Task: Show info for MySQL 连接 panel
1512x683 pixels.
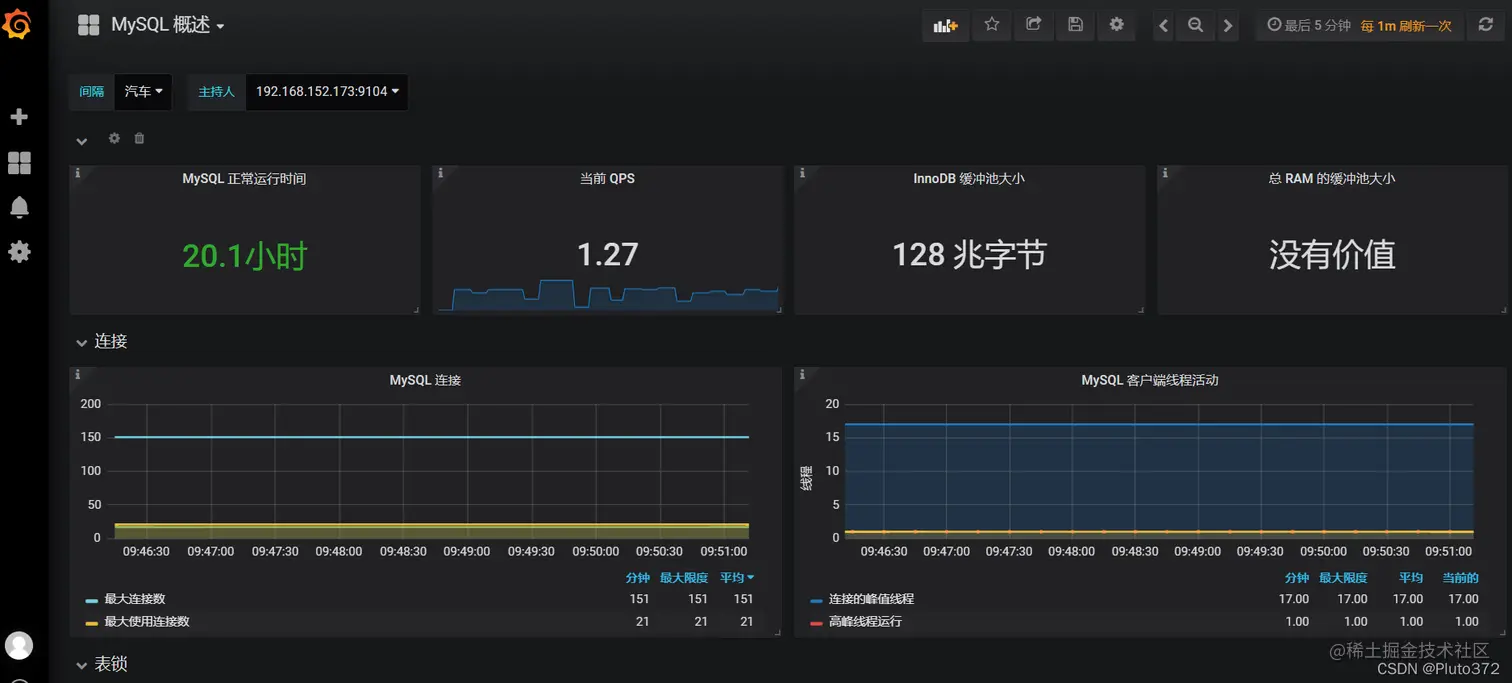Action: (x=77, y=374)
